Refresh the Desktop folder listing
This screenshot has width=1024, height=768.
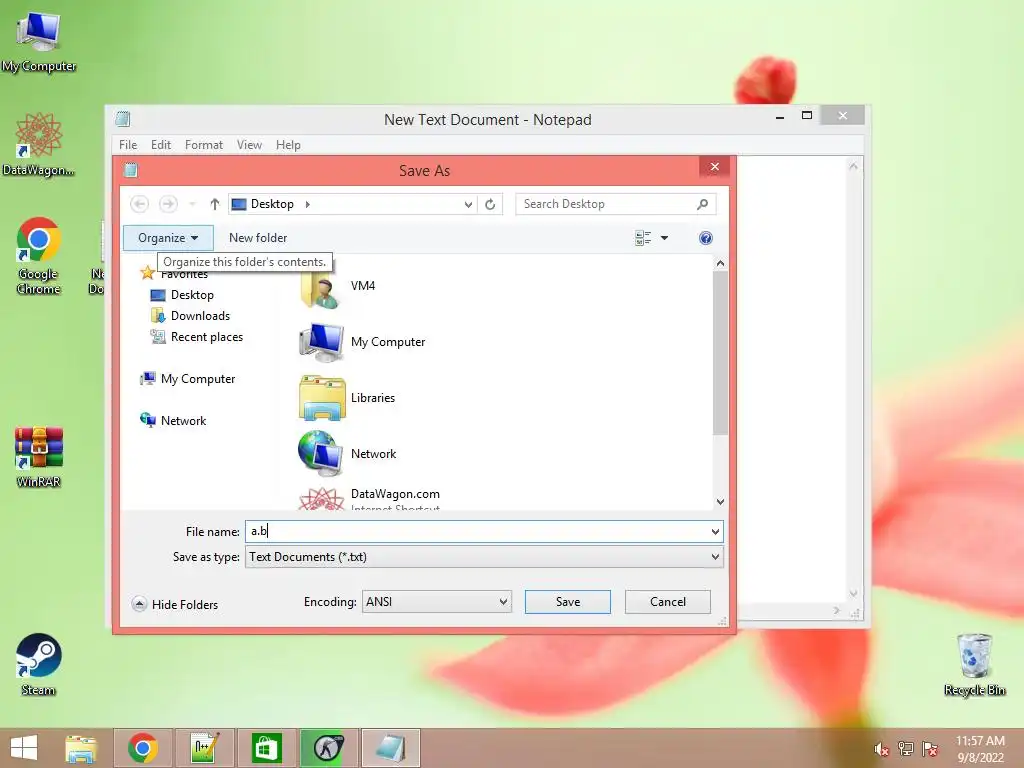point(490,204)
